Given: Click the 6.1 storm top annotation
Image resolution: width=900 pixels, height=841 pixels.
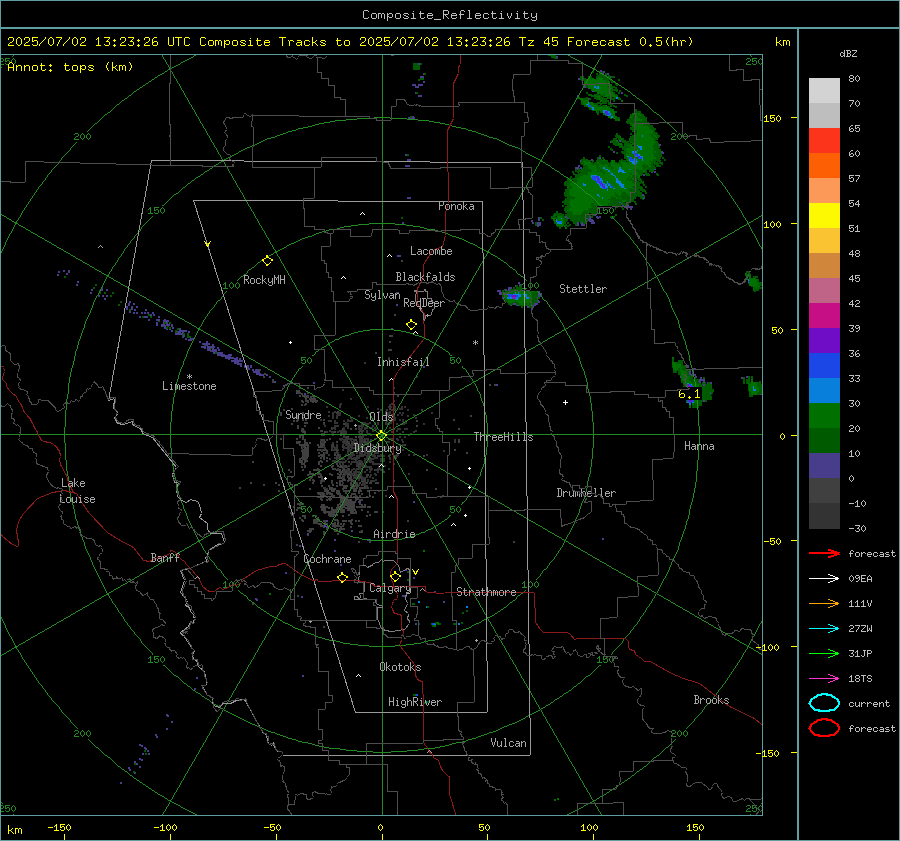Looking at the screenshot, I should point(689,394).
